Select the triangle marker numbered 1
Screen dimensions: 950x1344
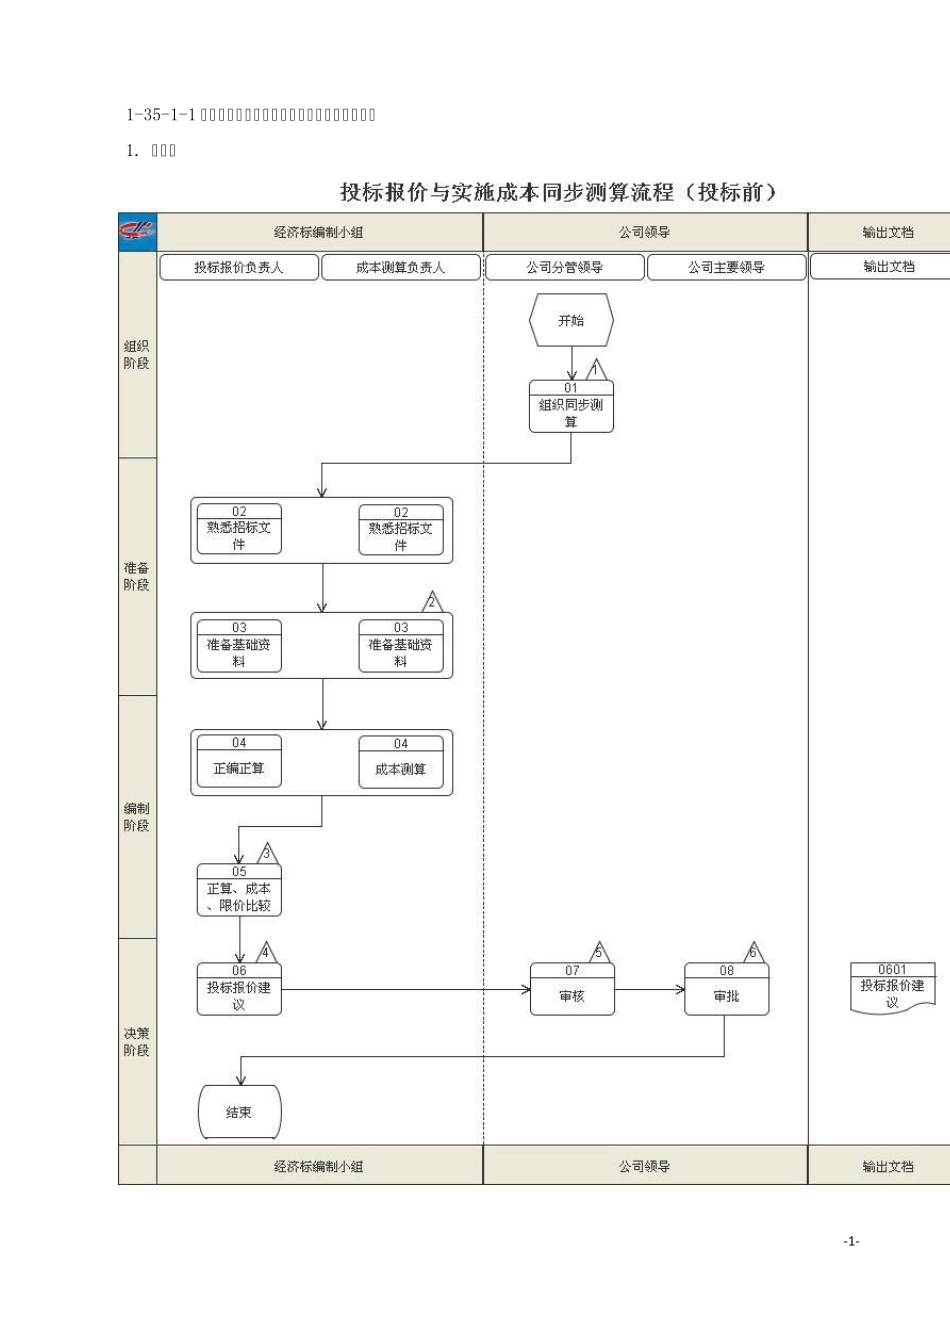tap(595, 369)
